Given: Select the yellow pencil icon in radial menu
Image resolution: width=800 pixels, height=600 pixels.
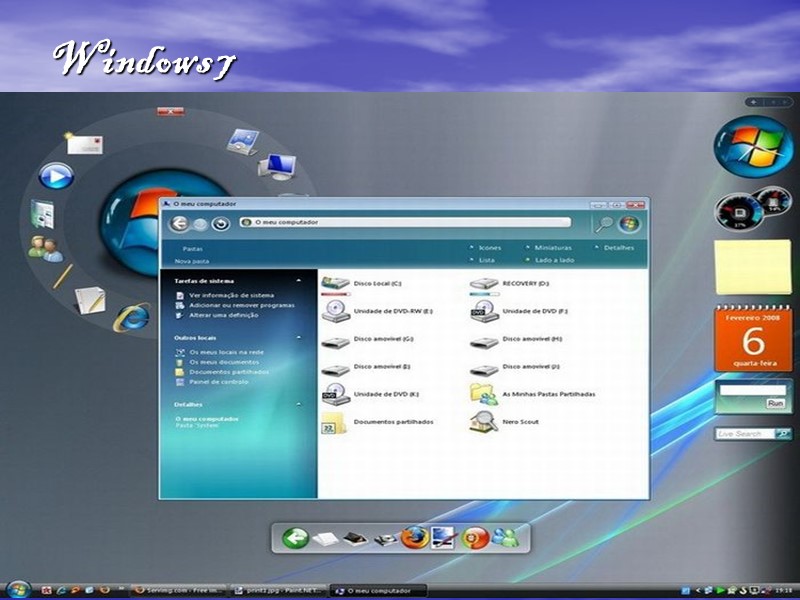Looking at the screenshot, I should pos(63,276).
